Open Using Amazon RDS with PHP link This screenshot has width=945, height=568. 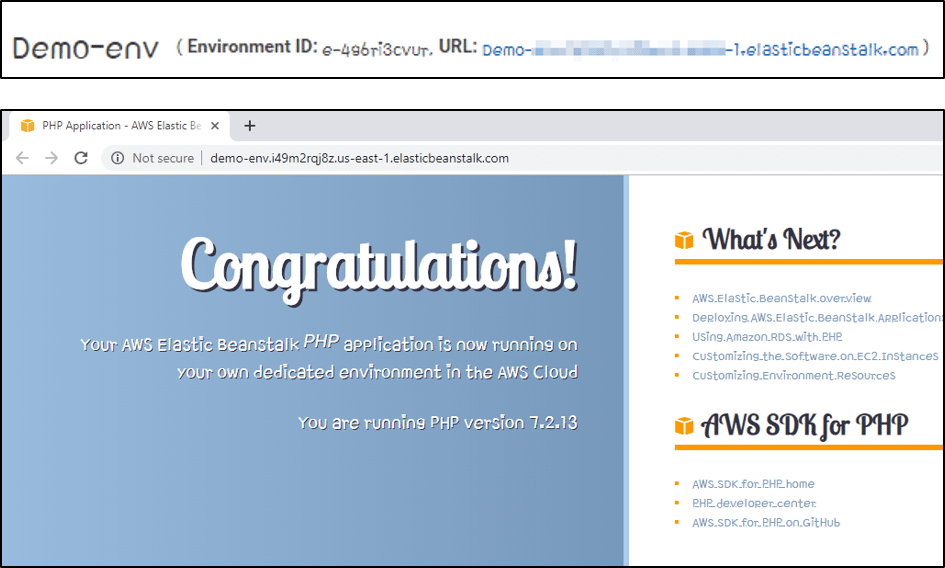(x=767, y=337)
